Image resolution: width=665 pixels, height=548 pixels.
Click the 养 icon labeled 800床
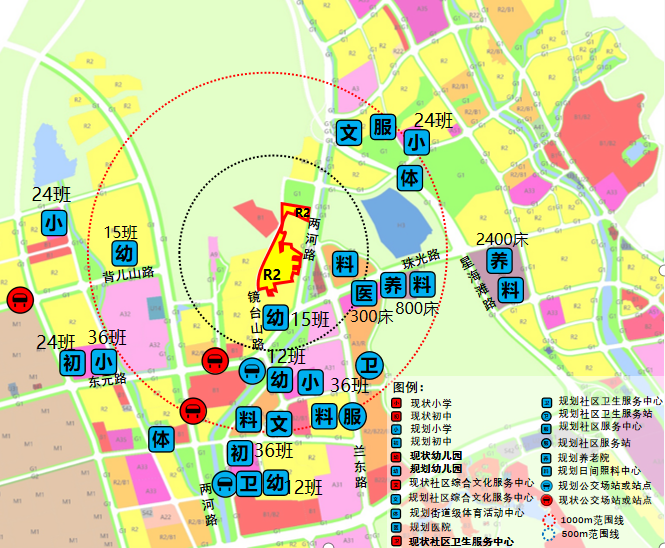pos(394,284)
